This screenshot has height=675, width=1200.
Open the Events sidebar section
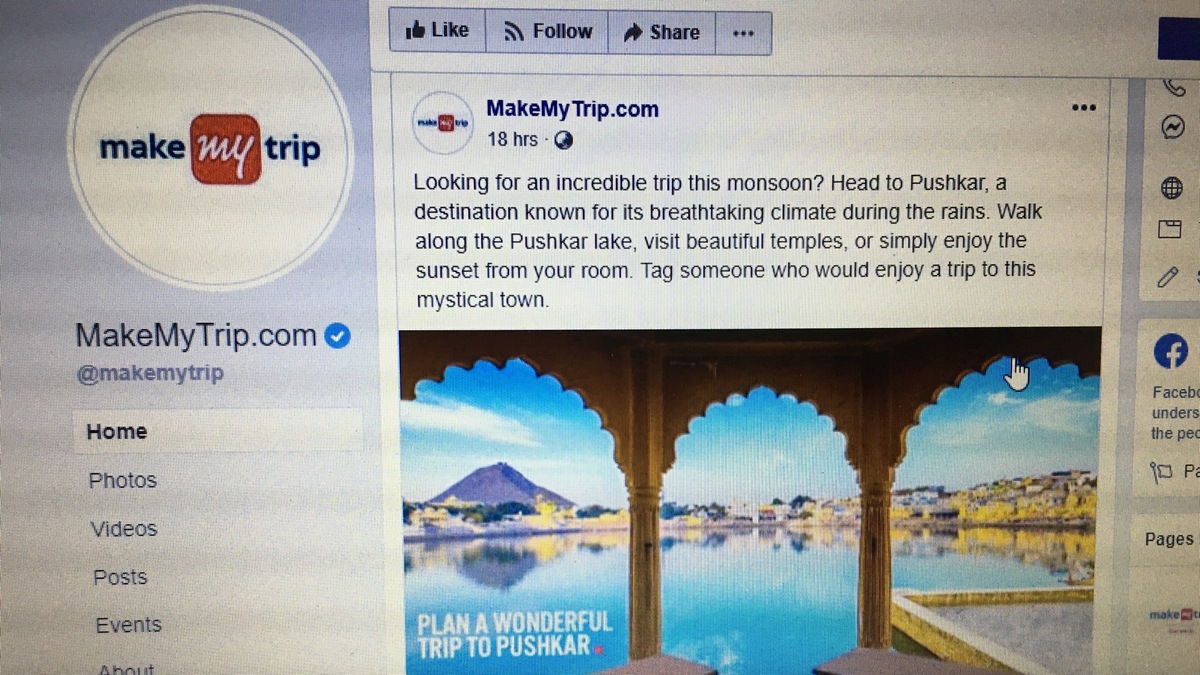pyautogui.click(x=128, y=625)
